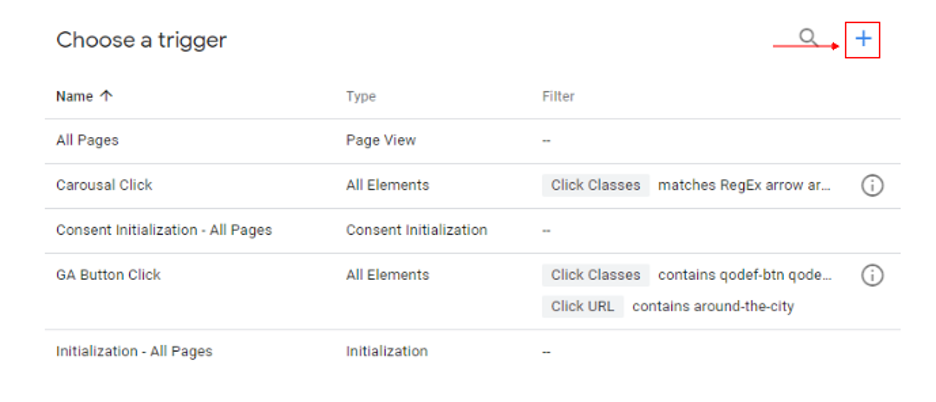The image size is (936, 402).
Task: Click the search magnifier icon
Action: tap(808, 38)
